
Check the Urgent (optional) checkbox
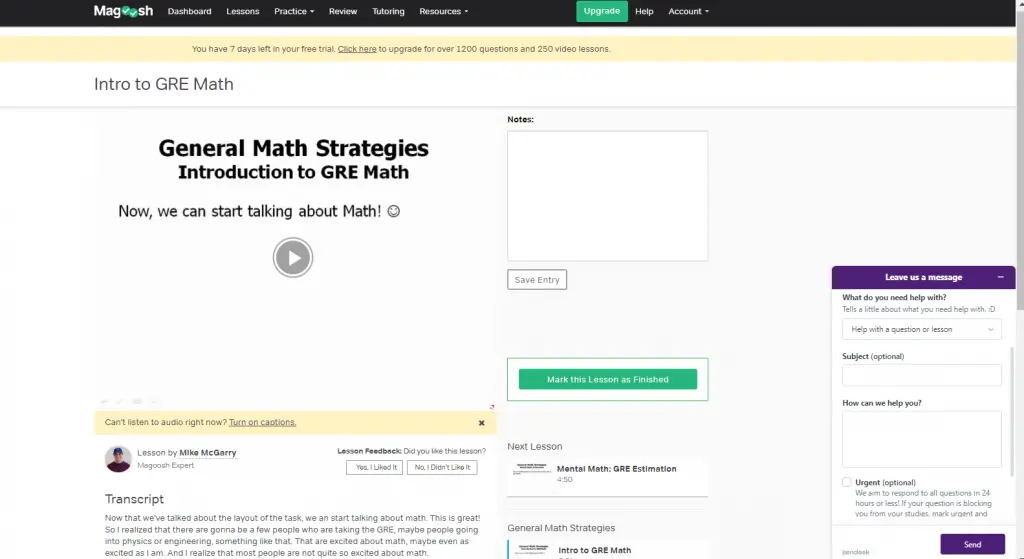pos(846,482)
